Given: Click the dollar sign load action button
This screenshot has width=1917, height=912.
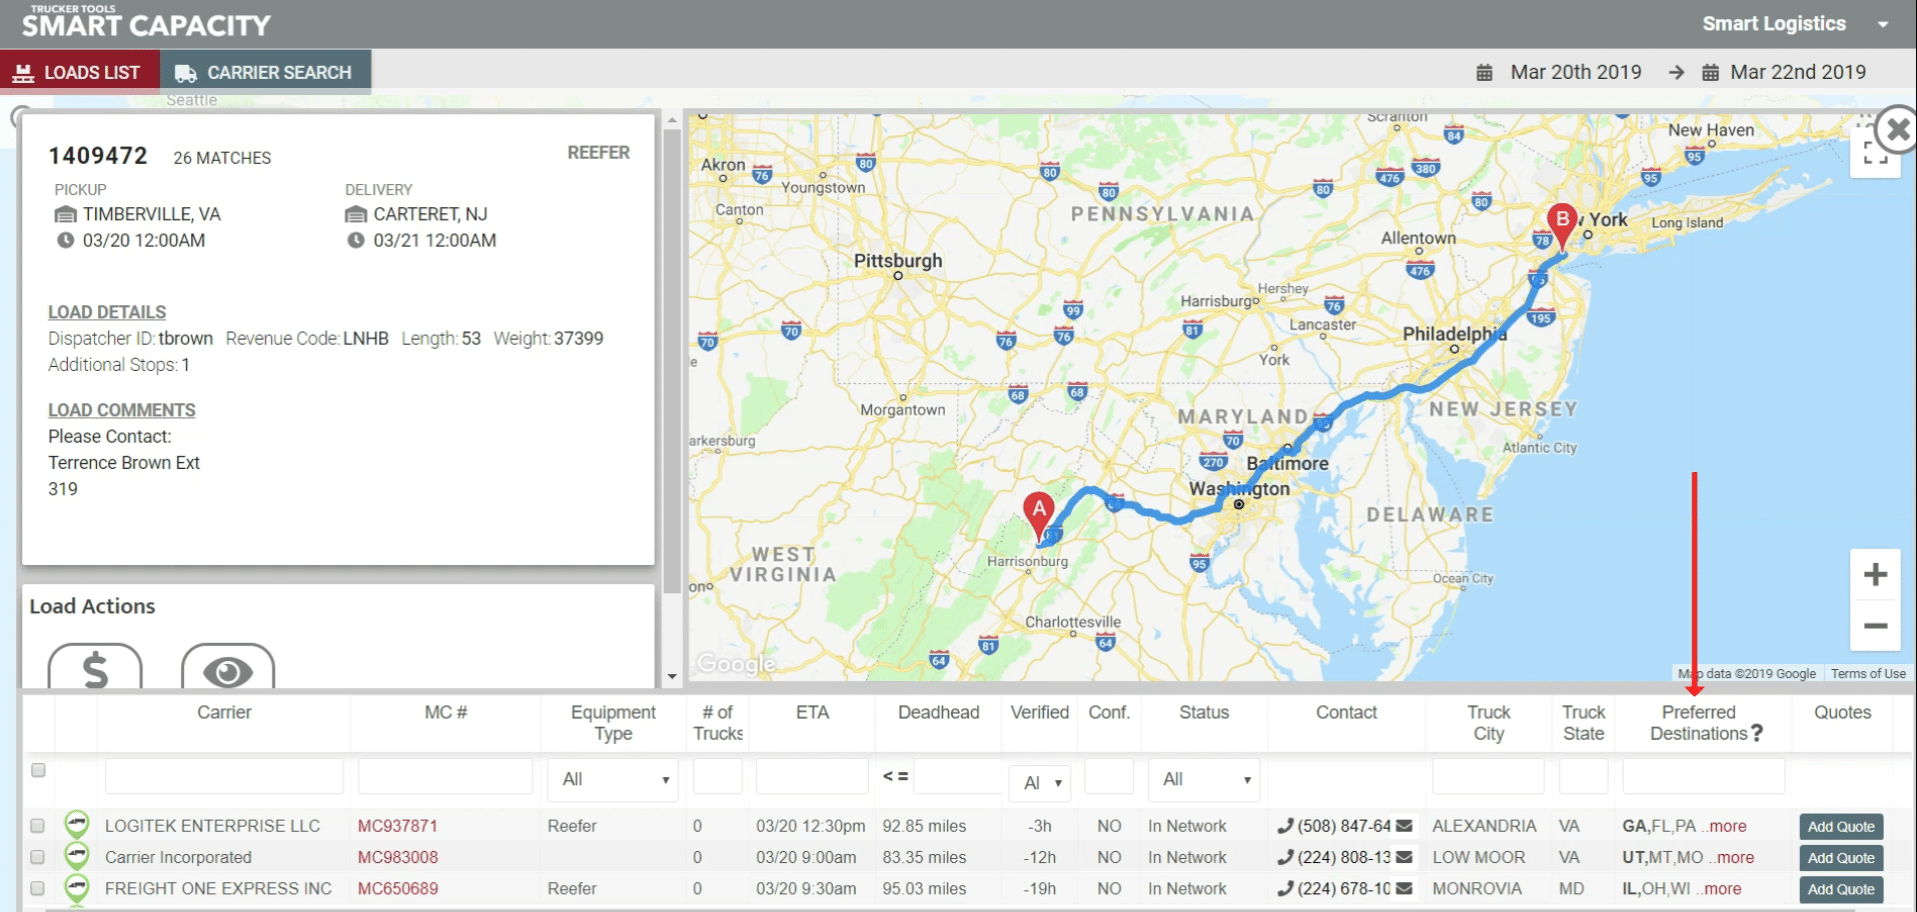Looking at the screenshot, I should tap(95, 668).
